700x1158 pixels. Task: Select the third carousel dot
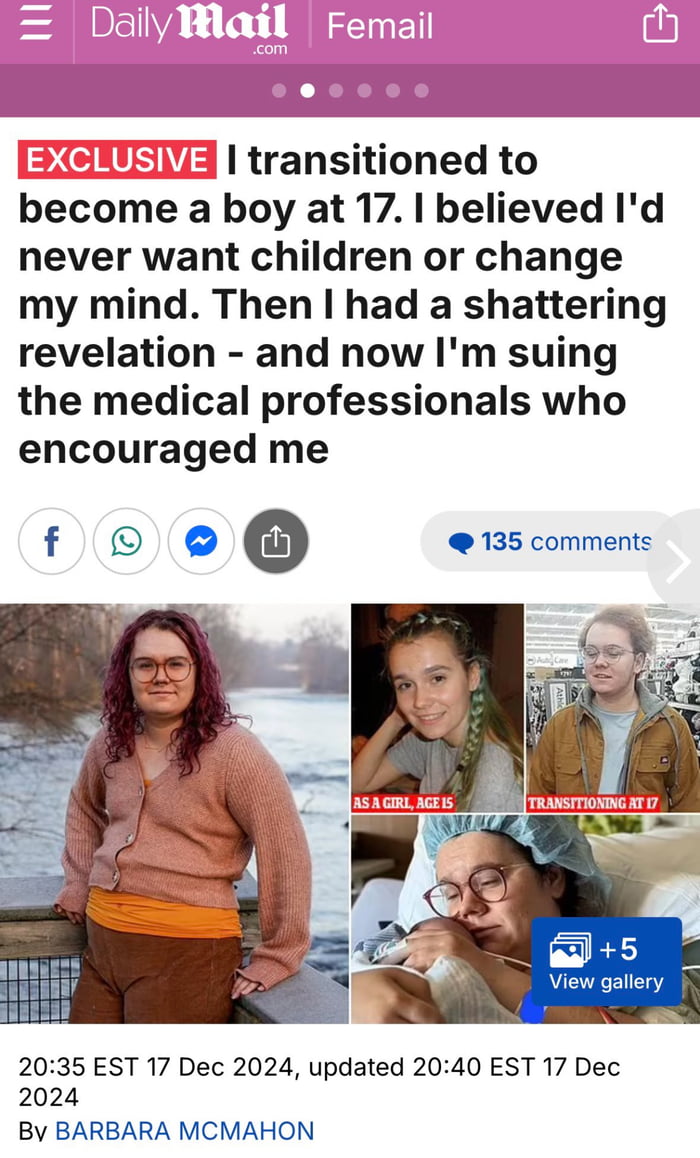click(336, 91)
